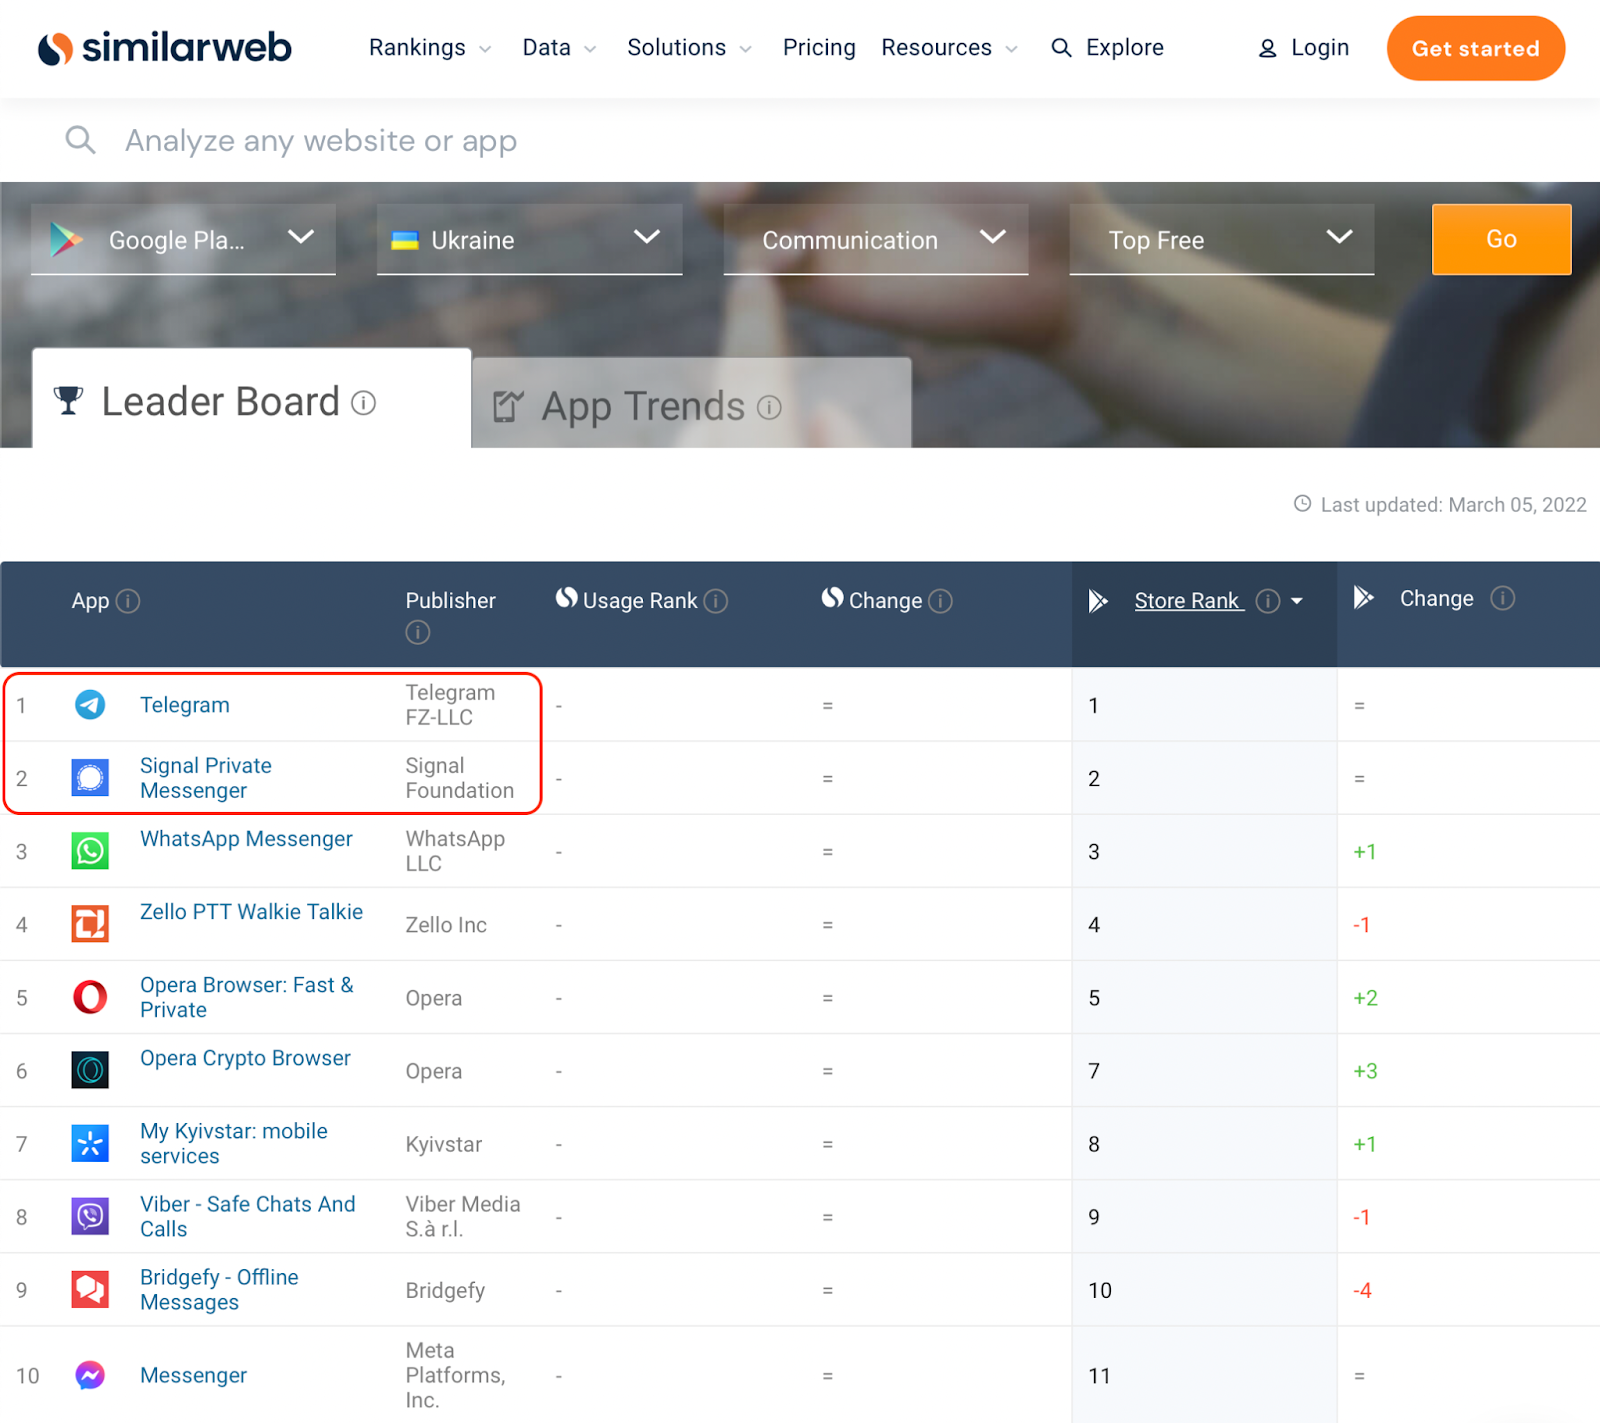The height and width of the screenshot is (1423, 1600).
Task: Click the Bridgefy app icon
Action: pyautogui.click(x=90, y=1289)
